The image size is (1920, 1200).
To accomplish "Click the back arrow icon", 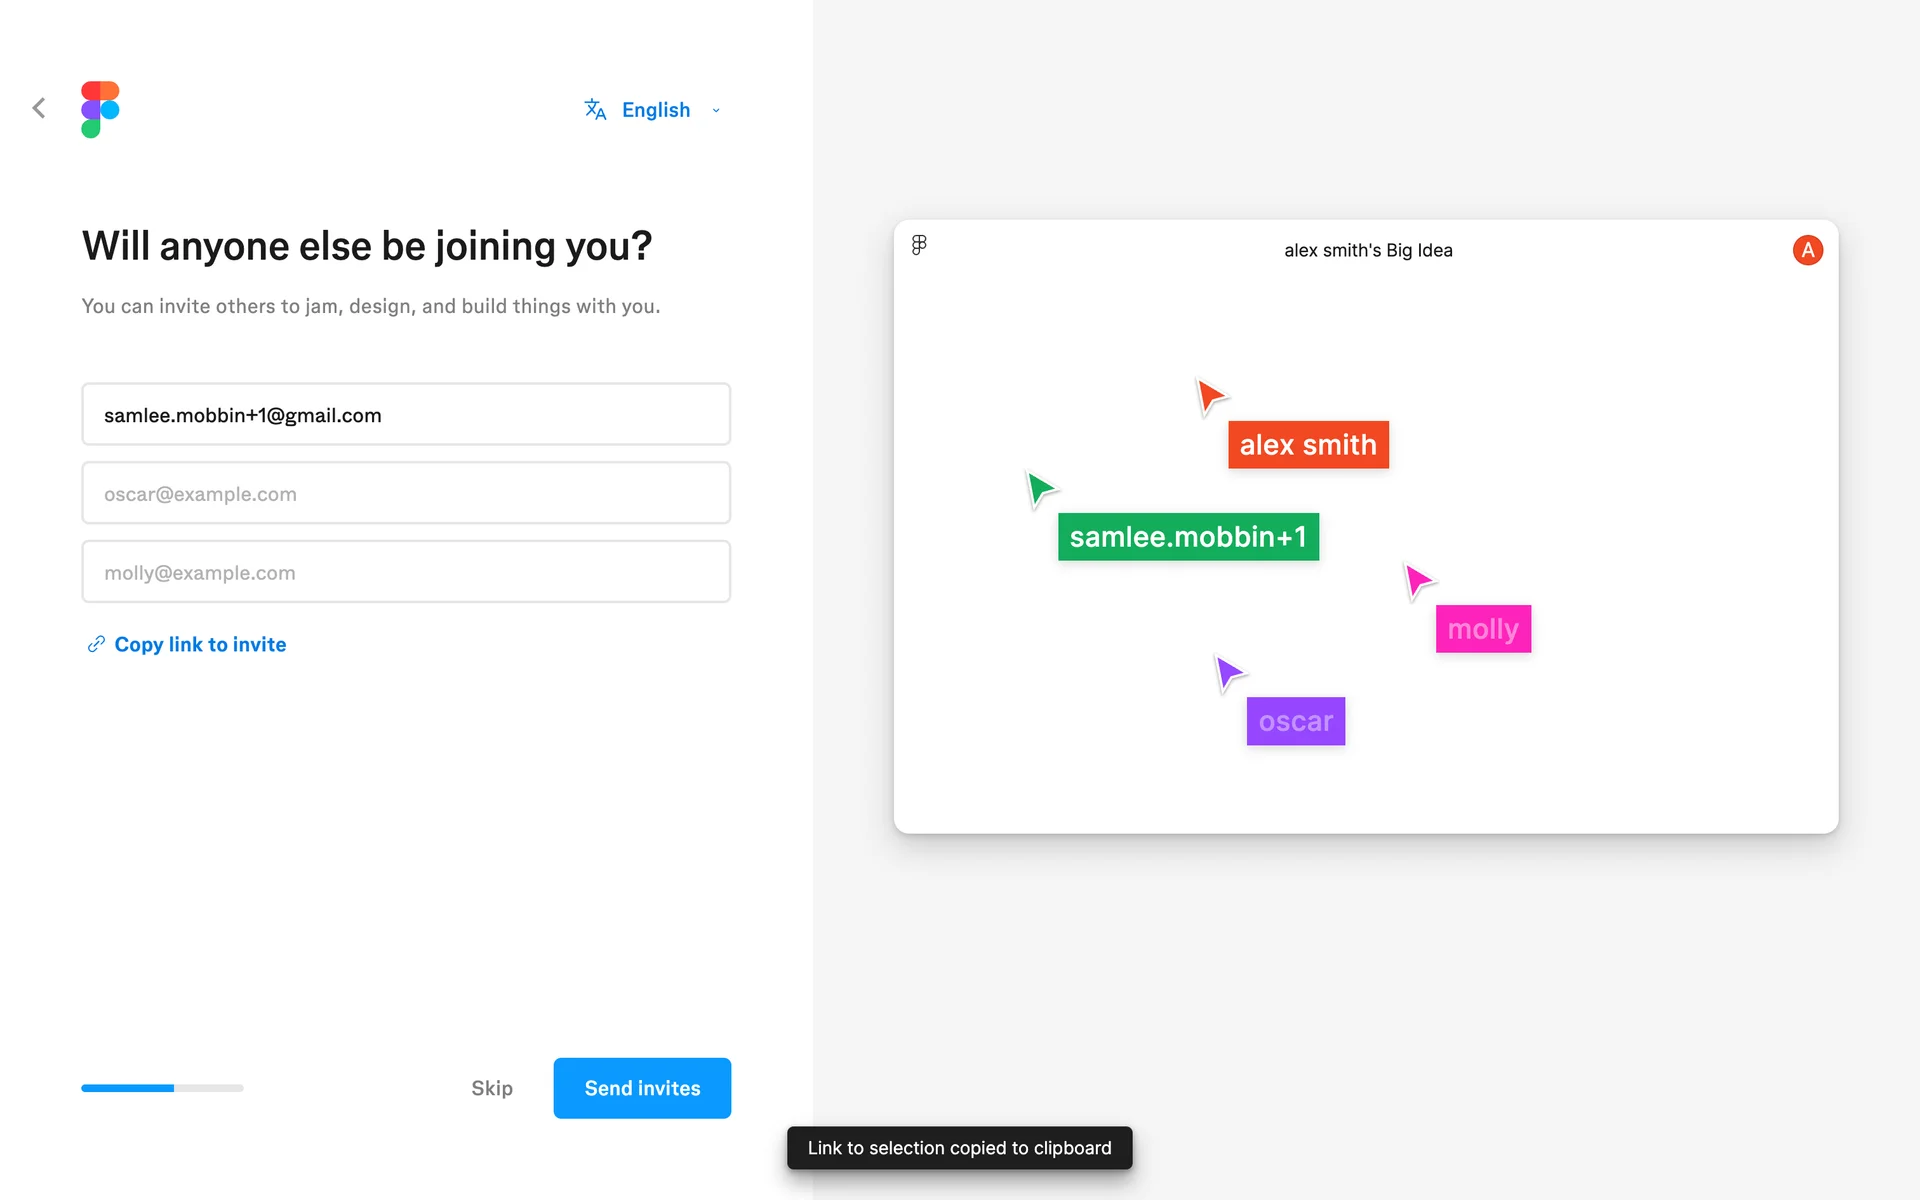I will 39,108.
